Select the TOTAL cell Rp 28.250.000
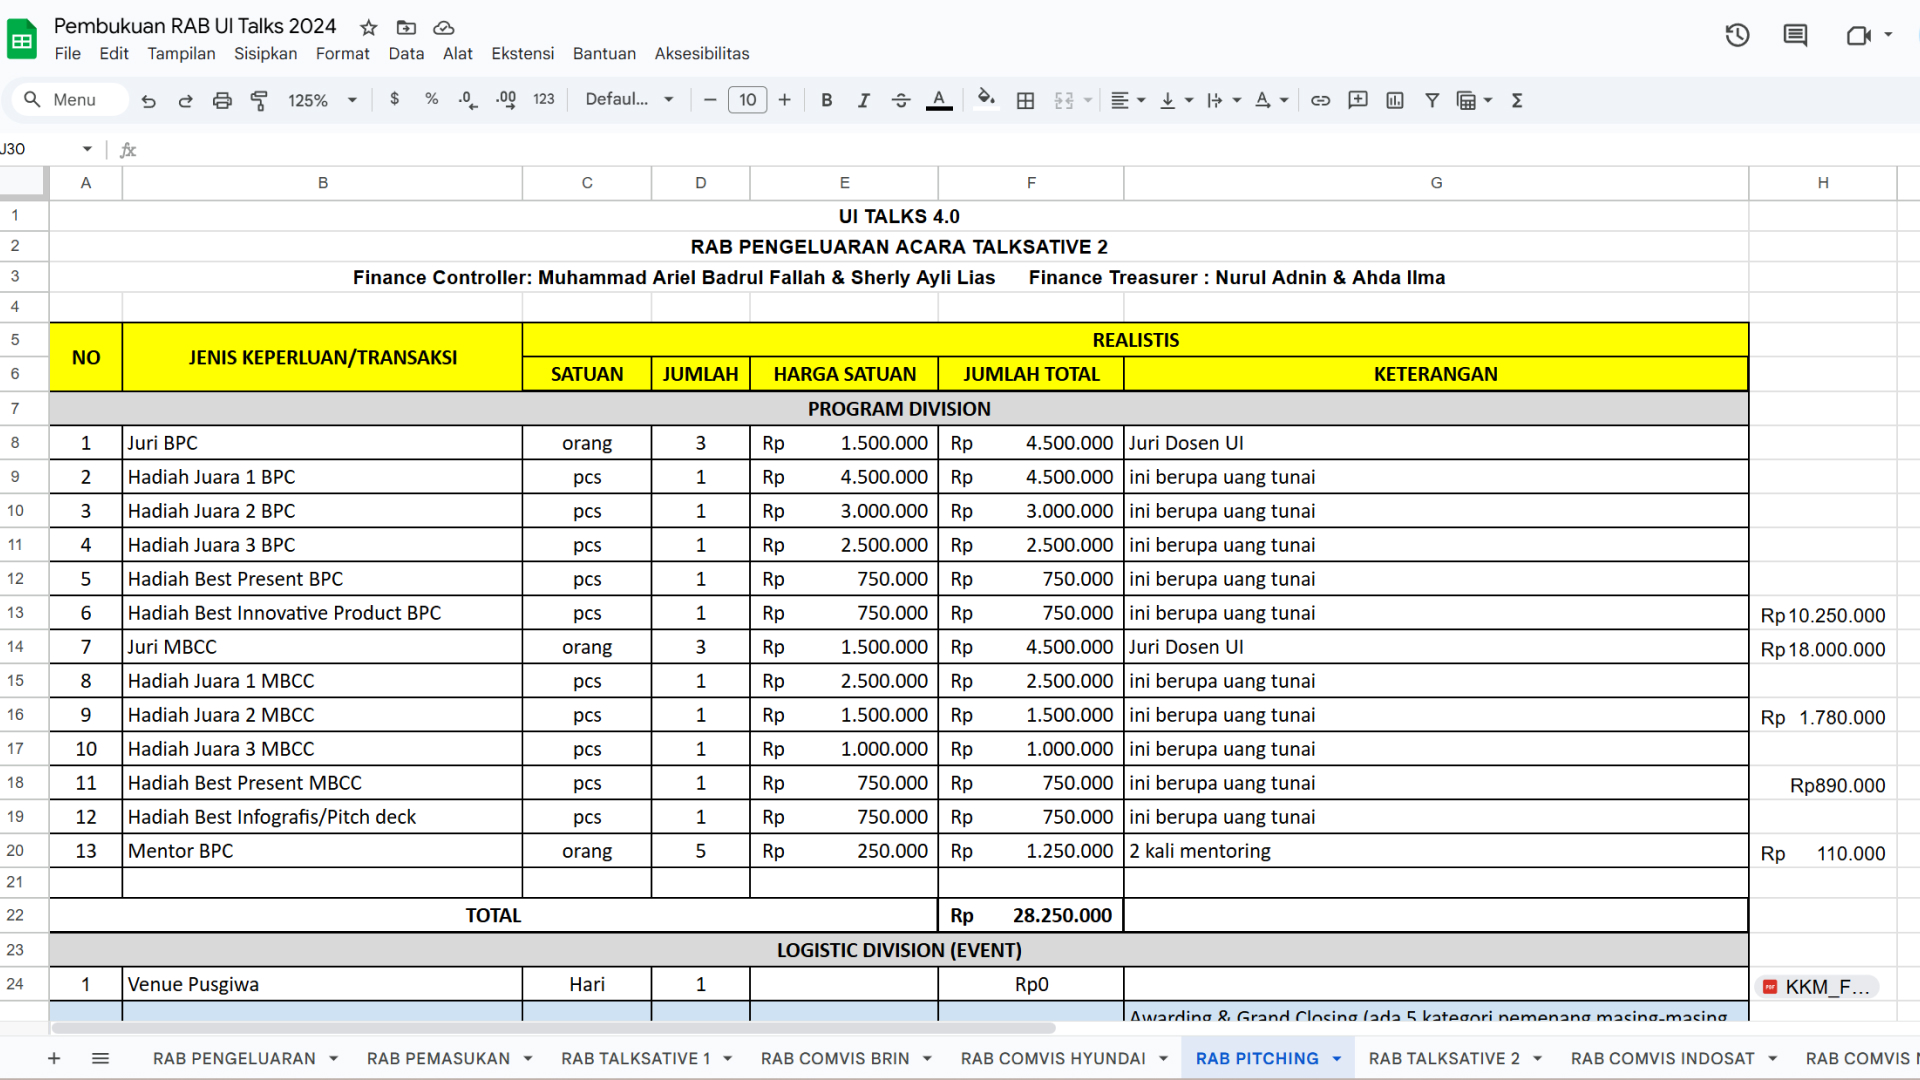The image size is (1920, 1080). pyautogui.click(x=1031, y=915)
